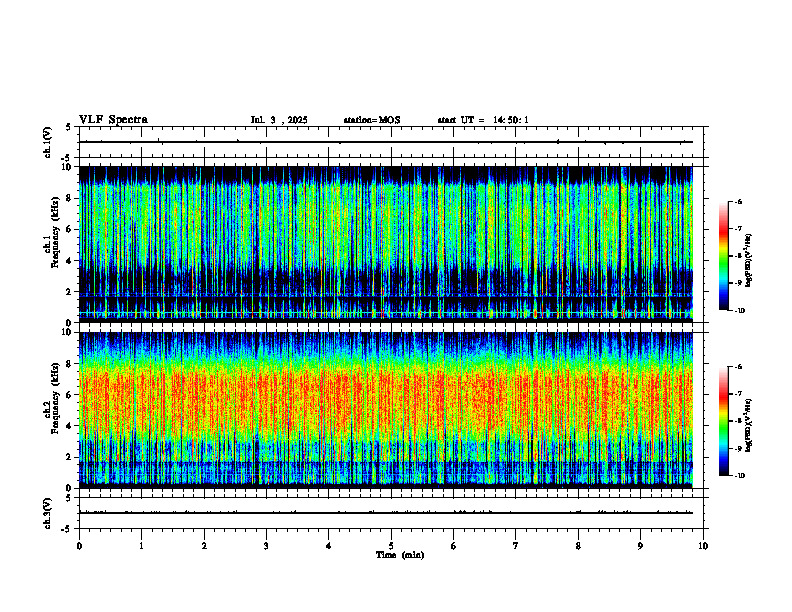Click the "-7" tick on ch.2 colorbar

click(738, 394)
